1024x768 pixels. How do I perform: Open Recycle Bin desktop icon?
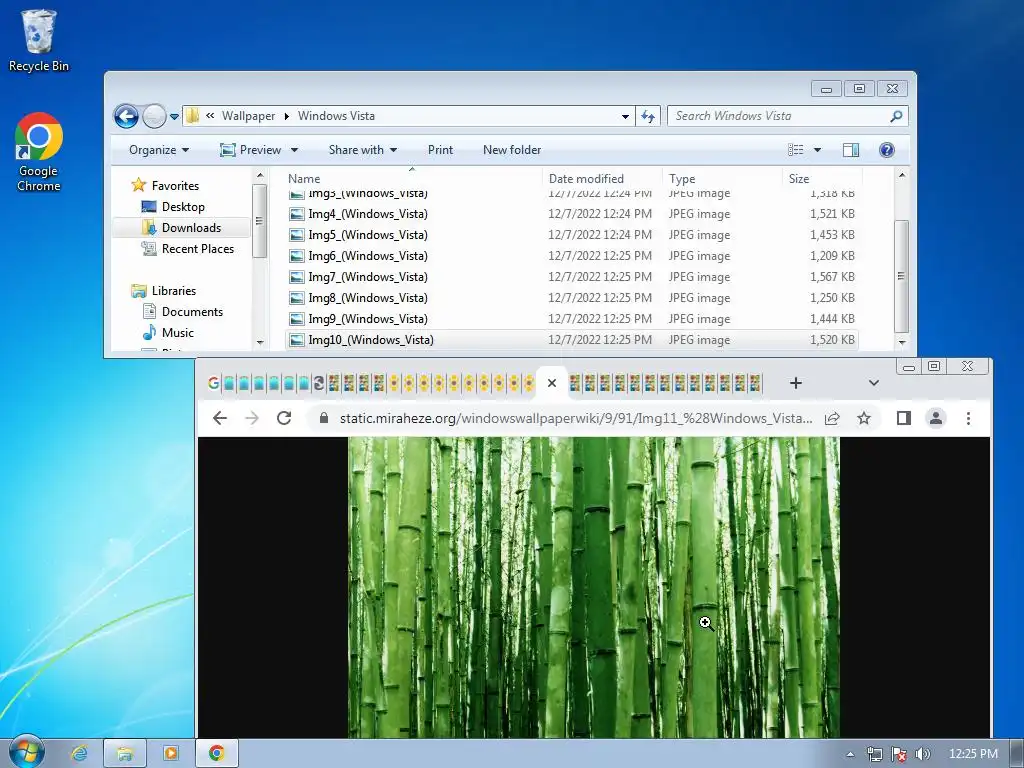[x=39, y=40]
